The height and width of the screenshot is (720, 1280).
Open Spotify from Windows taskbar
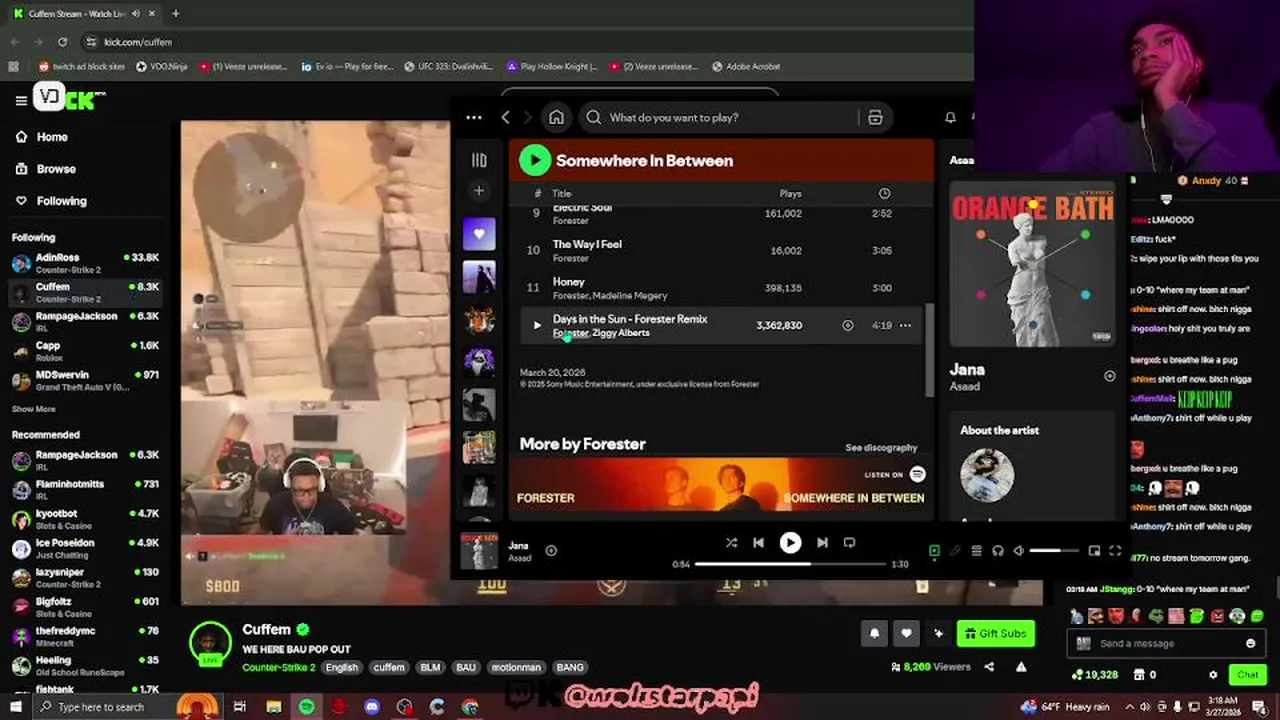(x=306, y=707)
